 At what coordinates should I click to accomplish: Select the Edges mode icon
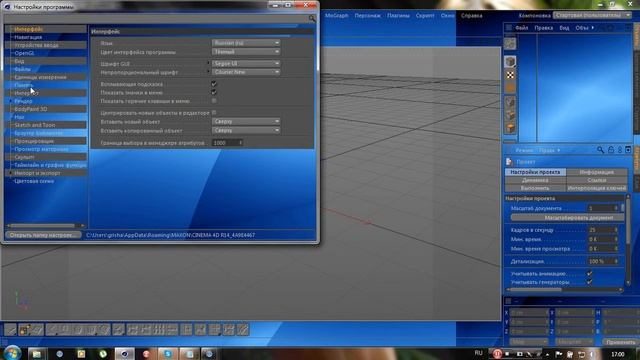[510, 115]
